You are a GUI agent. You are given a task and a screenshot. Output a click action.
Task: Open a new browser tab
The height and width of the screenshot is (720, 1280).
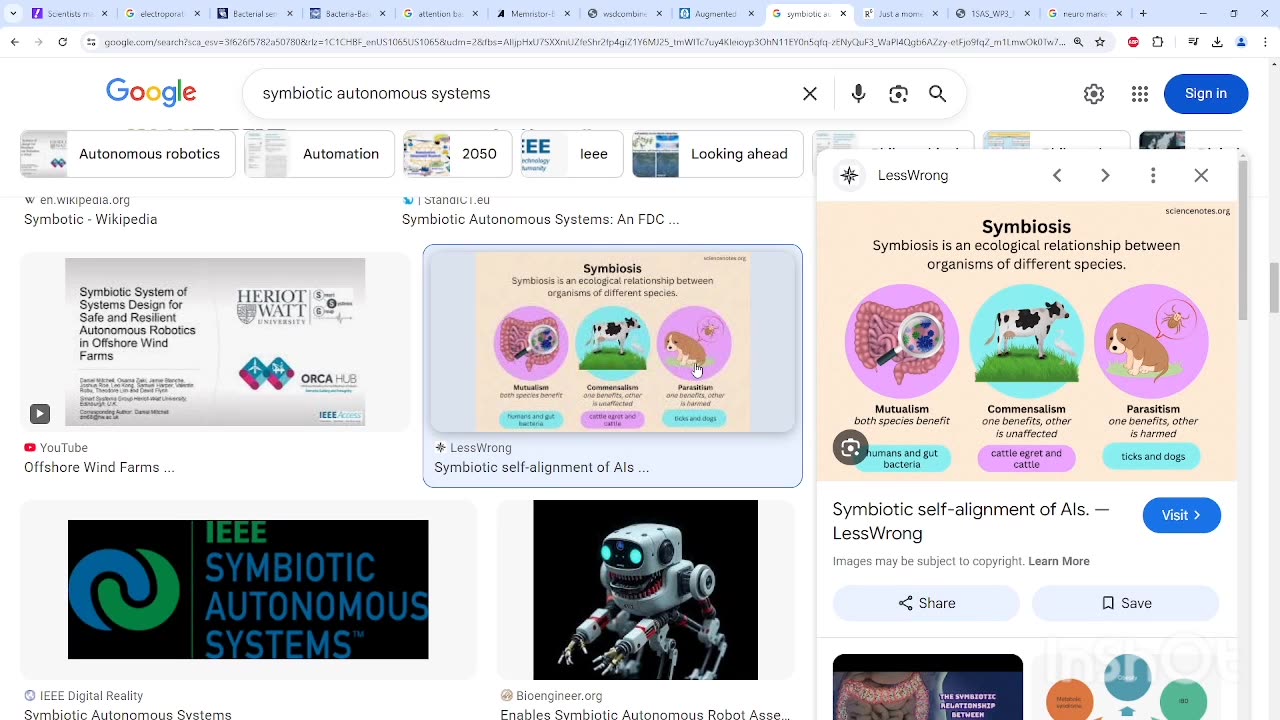[x=1143, y=14]
